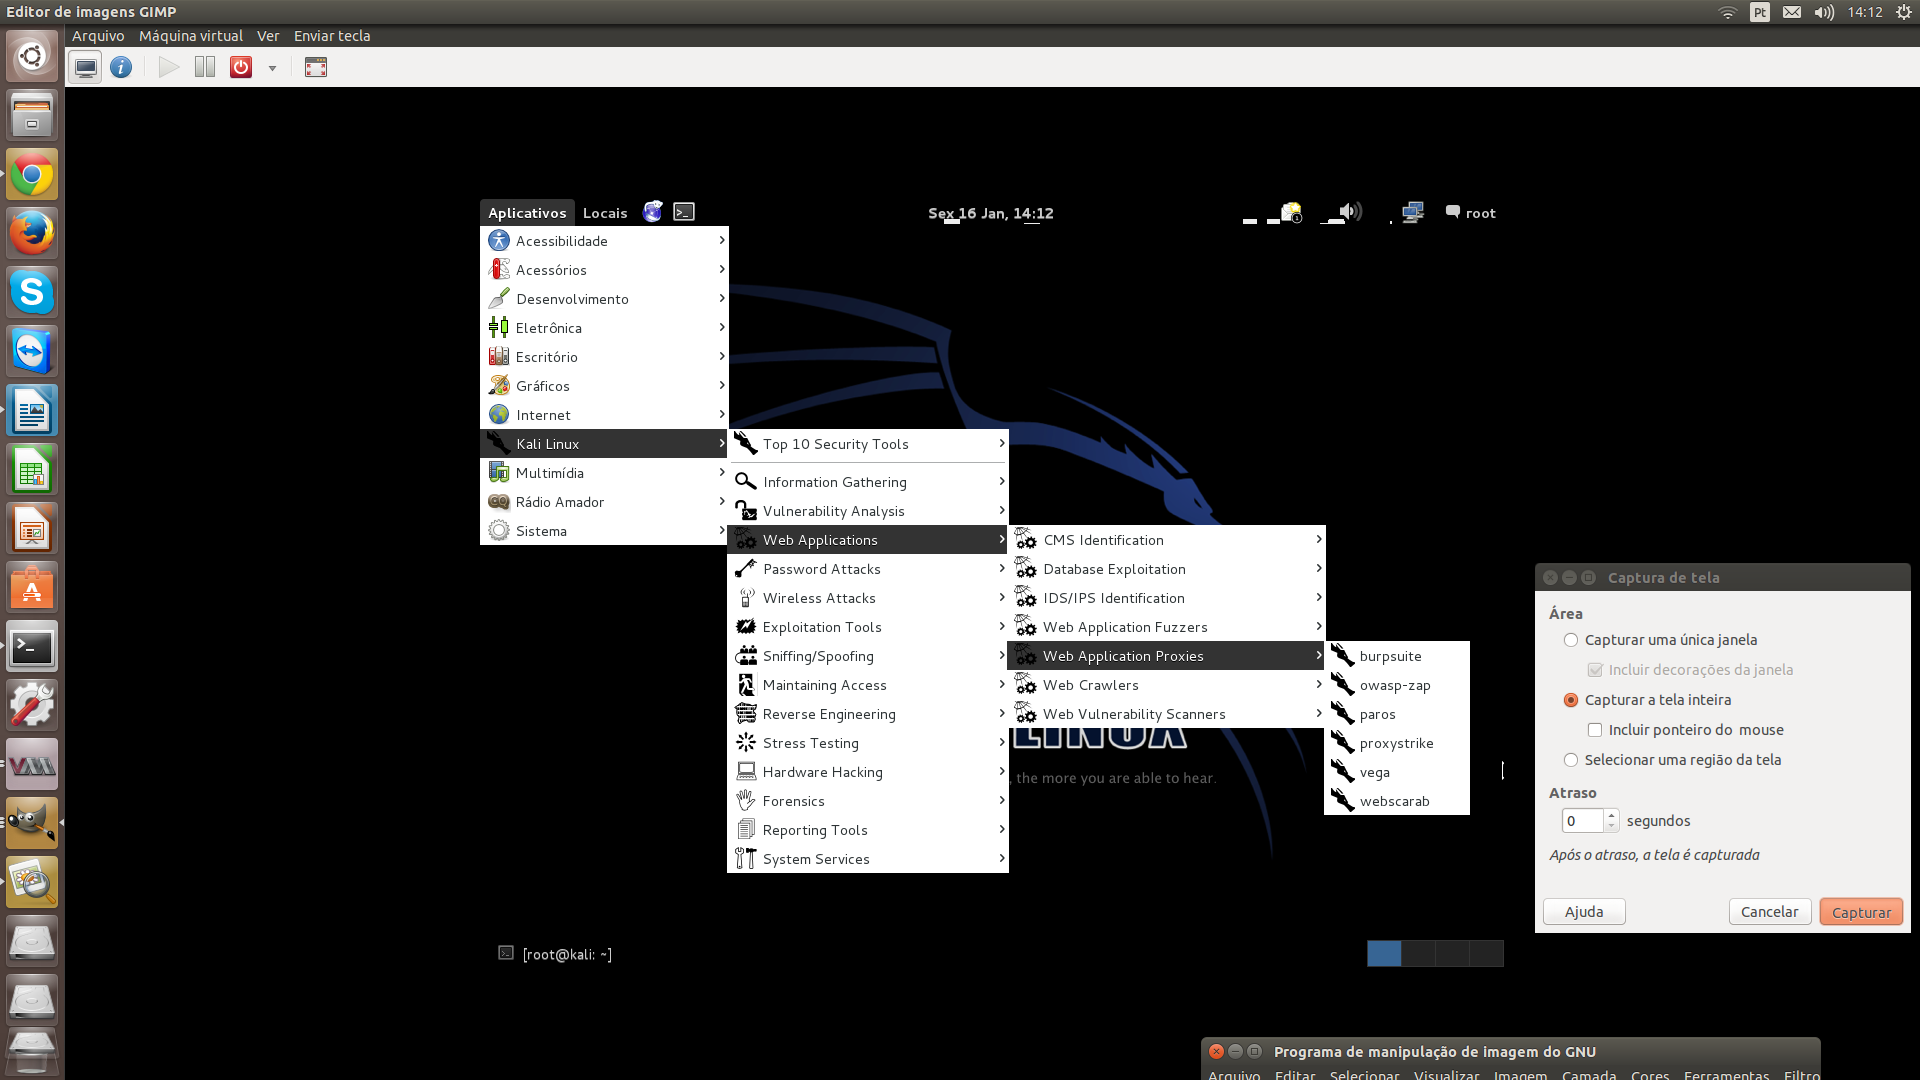Viewport: 1920px width, 1080px height.
Task: Open Firefox from Ubuntu dock
Action: tap(32, 234)
